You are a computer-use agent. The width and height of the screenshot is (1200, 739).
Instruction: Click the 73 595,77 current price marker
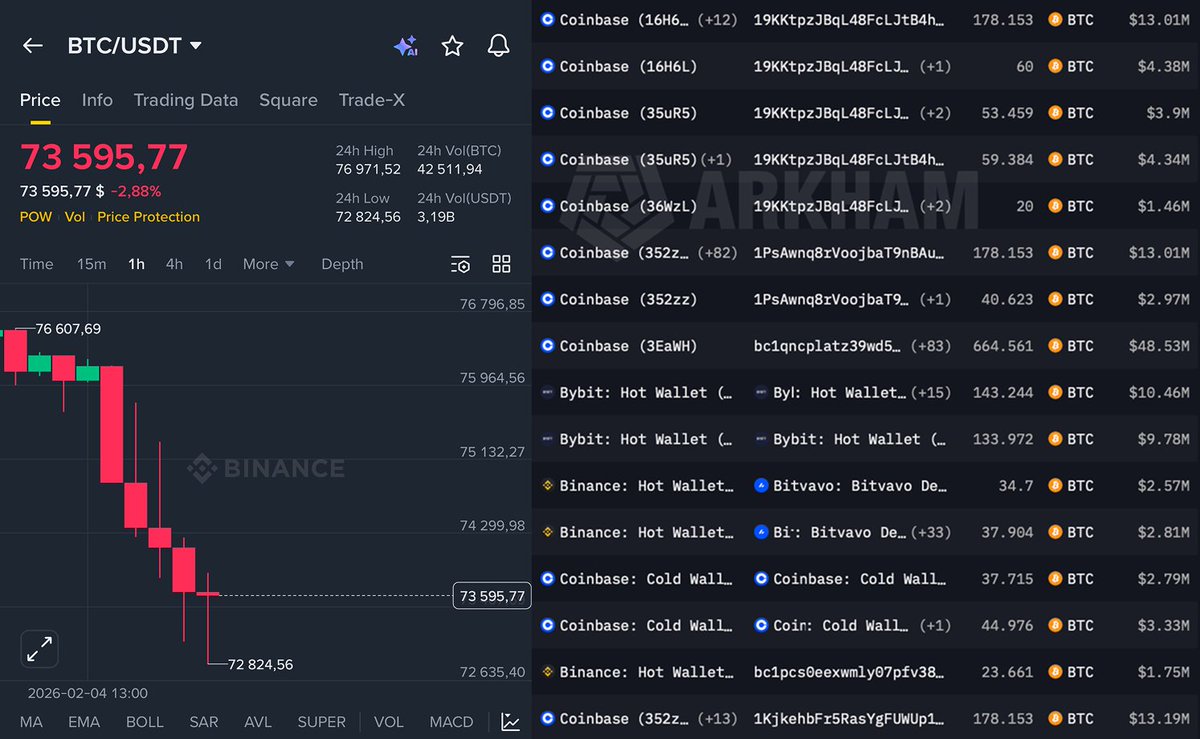point(492,596)
